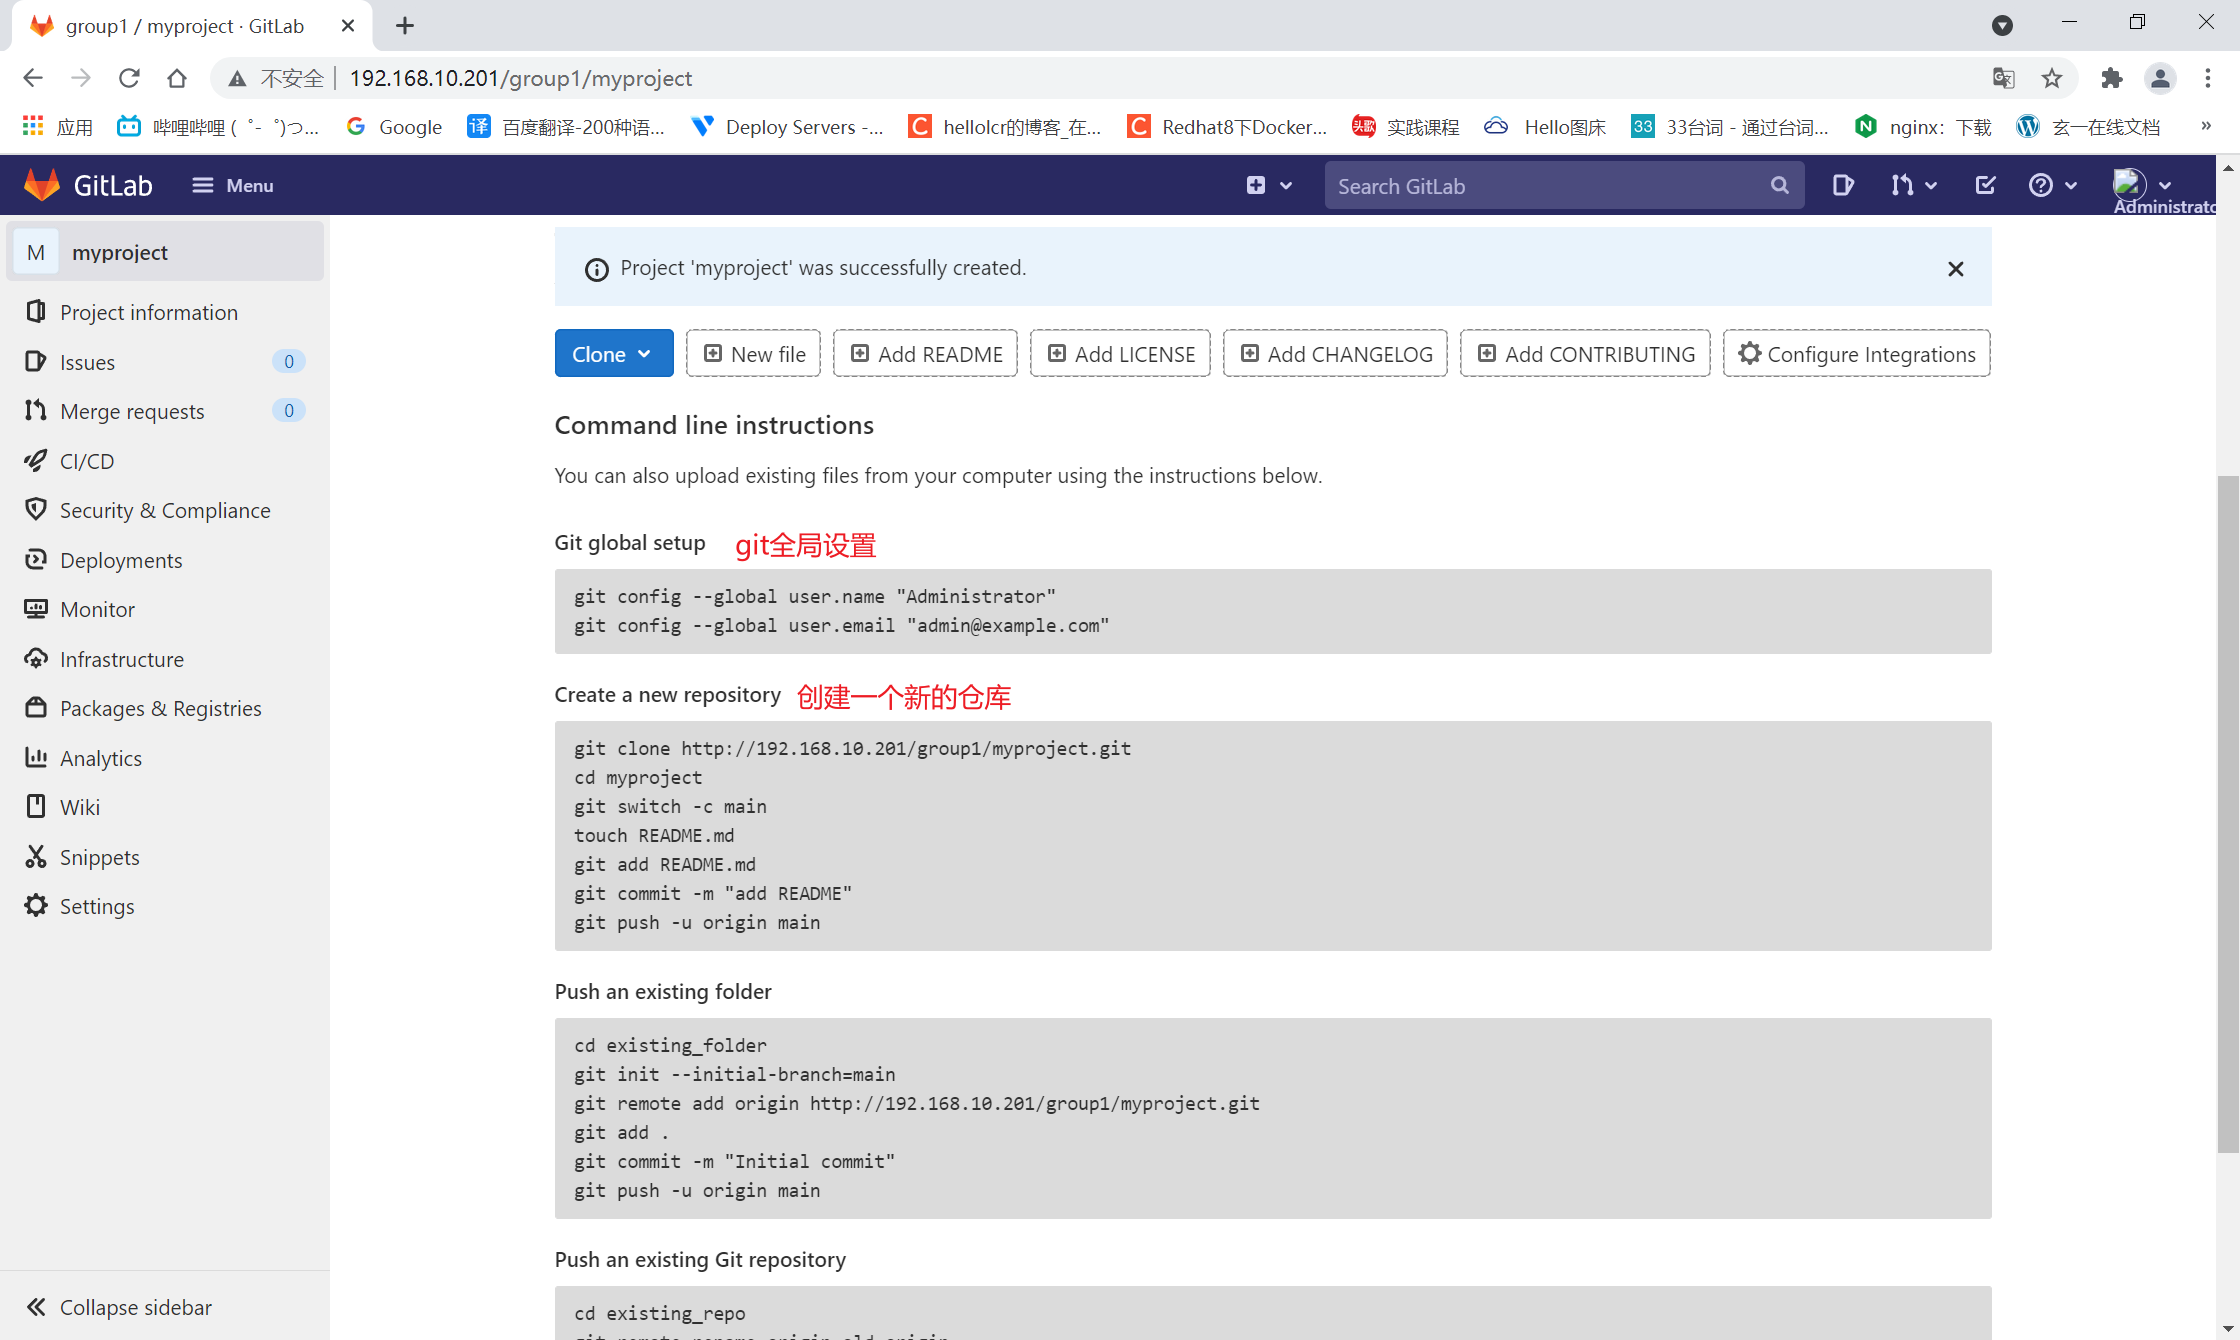The height and width of the screenshot is (1340, 2240).
Task: Open CI/CD rocket in sidebar
Action: tap(87, 461)
